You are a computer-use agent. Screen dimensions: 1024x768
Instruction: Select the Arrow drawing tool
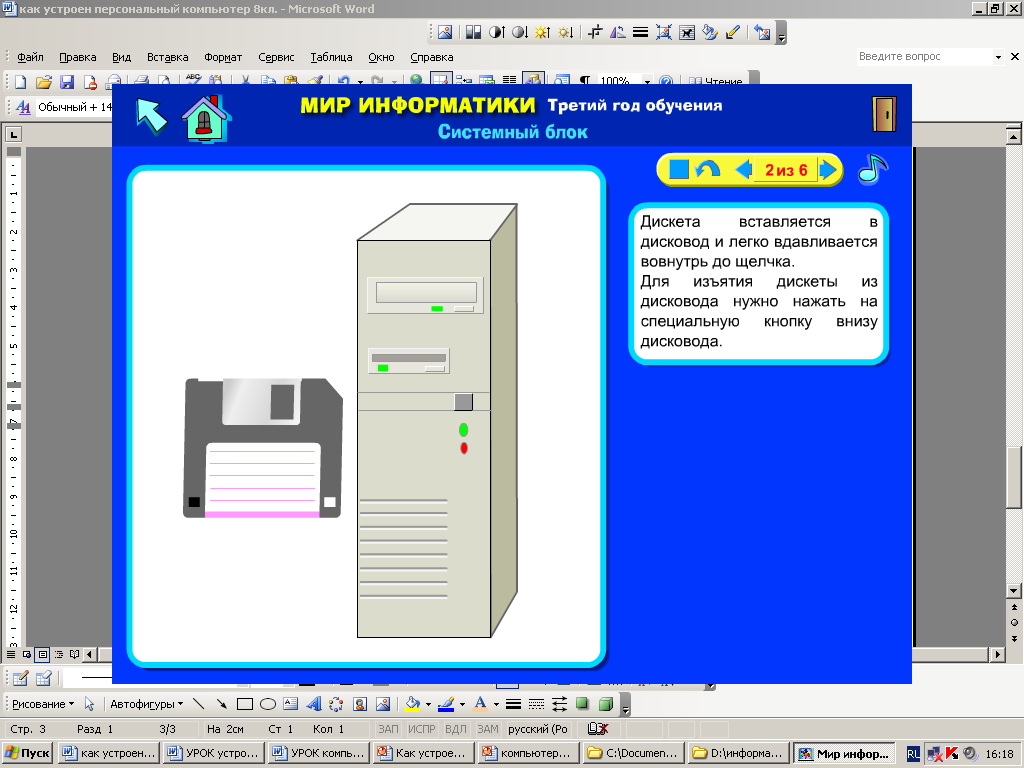click(221, 704)
